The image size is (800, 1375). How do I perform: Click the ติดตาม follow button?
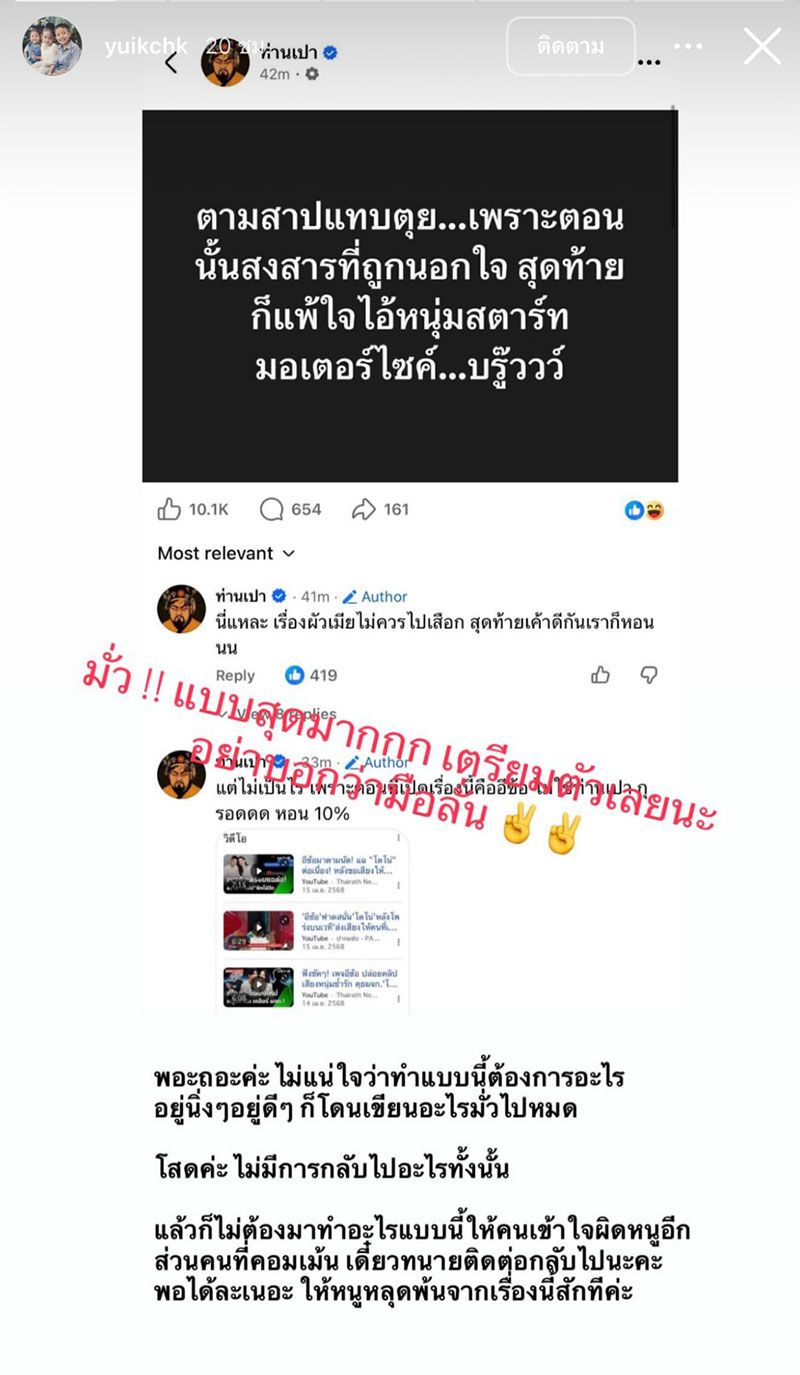[571, 46]
